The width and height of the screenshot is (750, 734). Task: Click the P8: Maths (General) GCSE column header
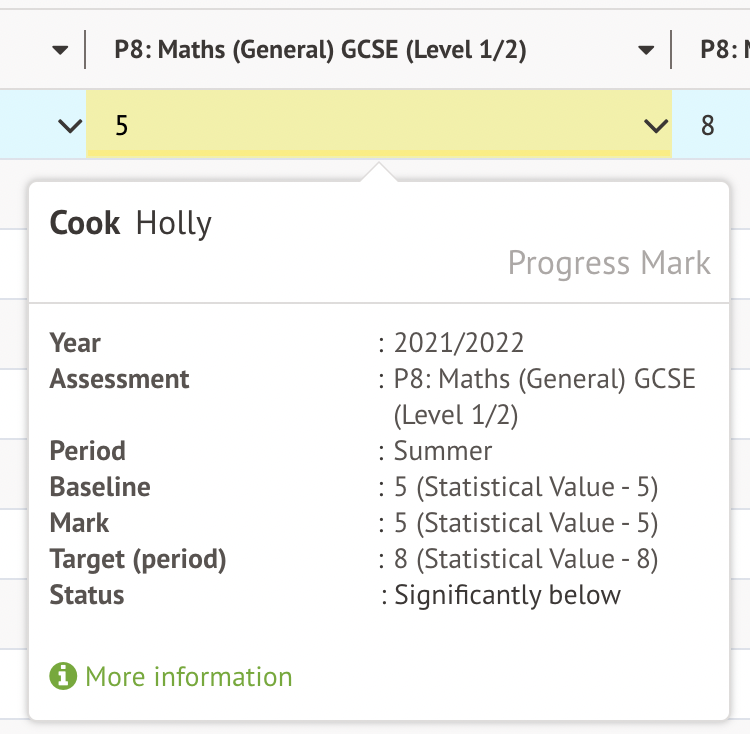point(320,50)
